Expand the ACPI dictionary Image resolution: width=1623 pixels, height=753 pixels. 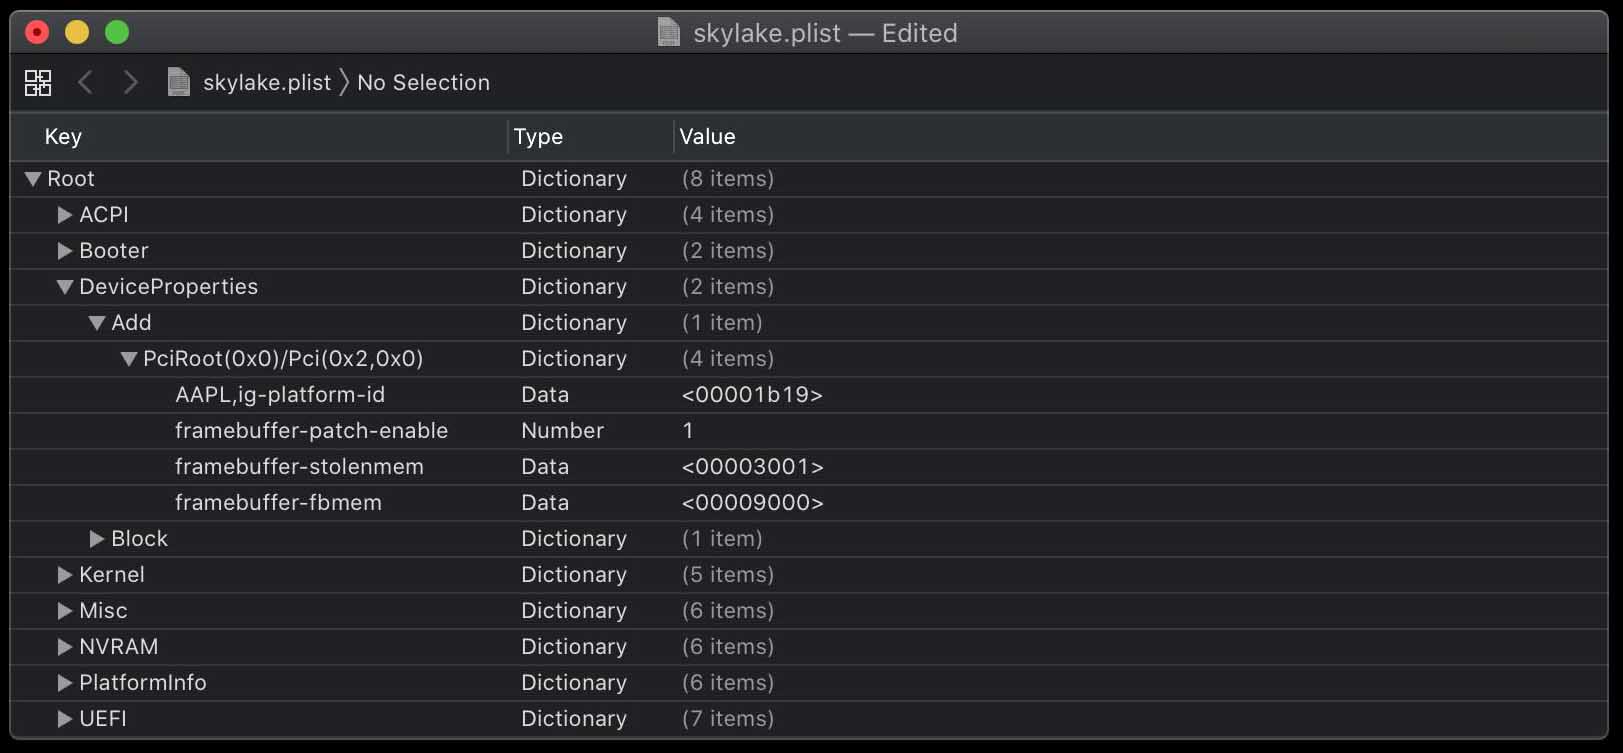65,215
